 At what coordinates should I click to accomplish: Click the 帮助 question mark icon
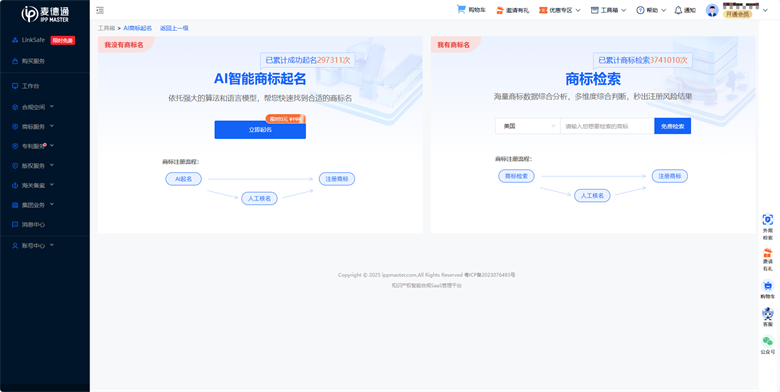640,10
